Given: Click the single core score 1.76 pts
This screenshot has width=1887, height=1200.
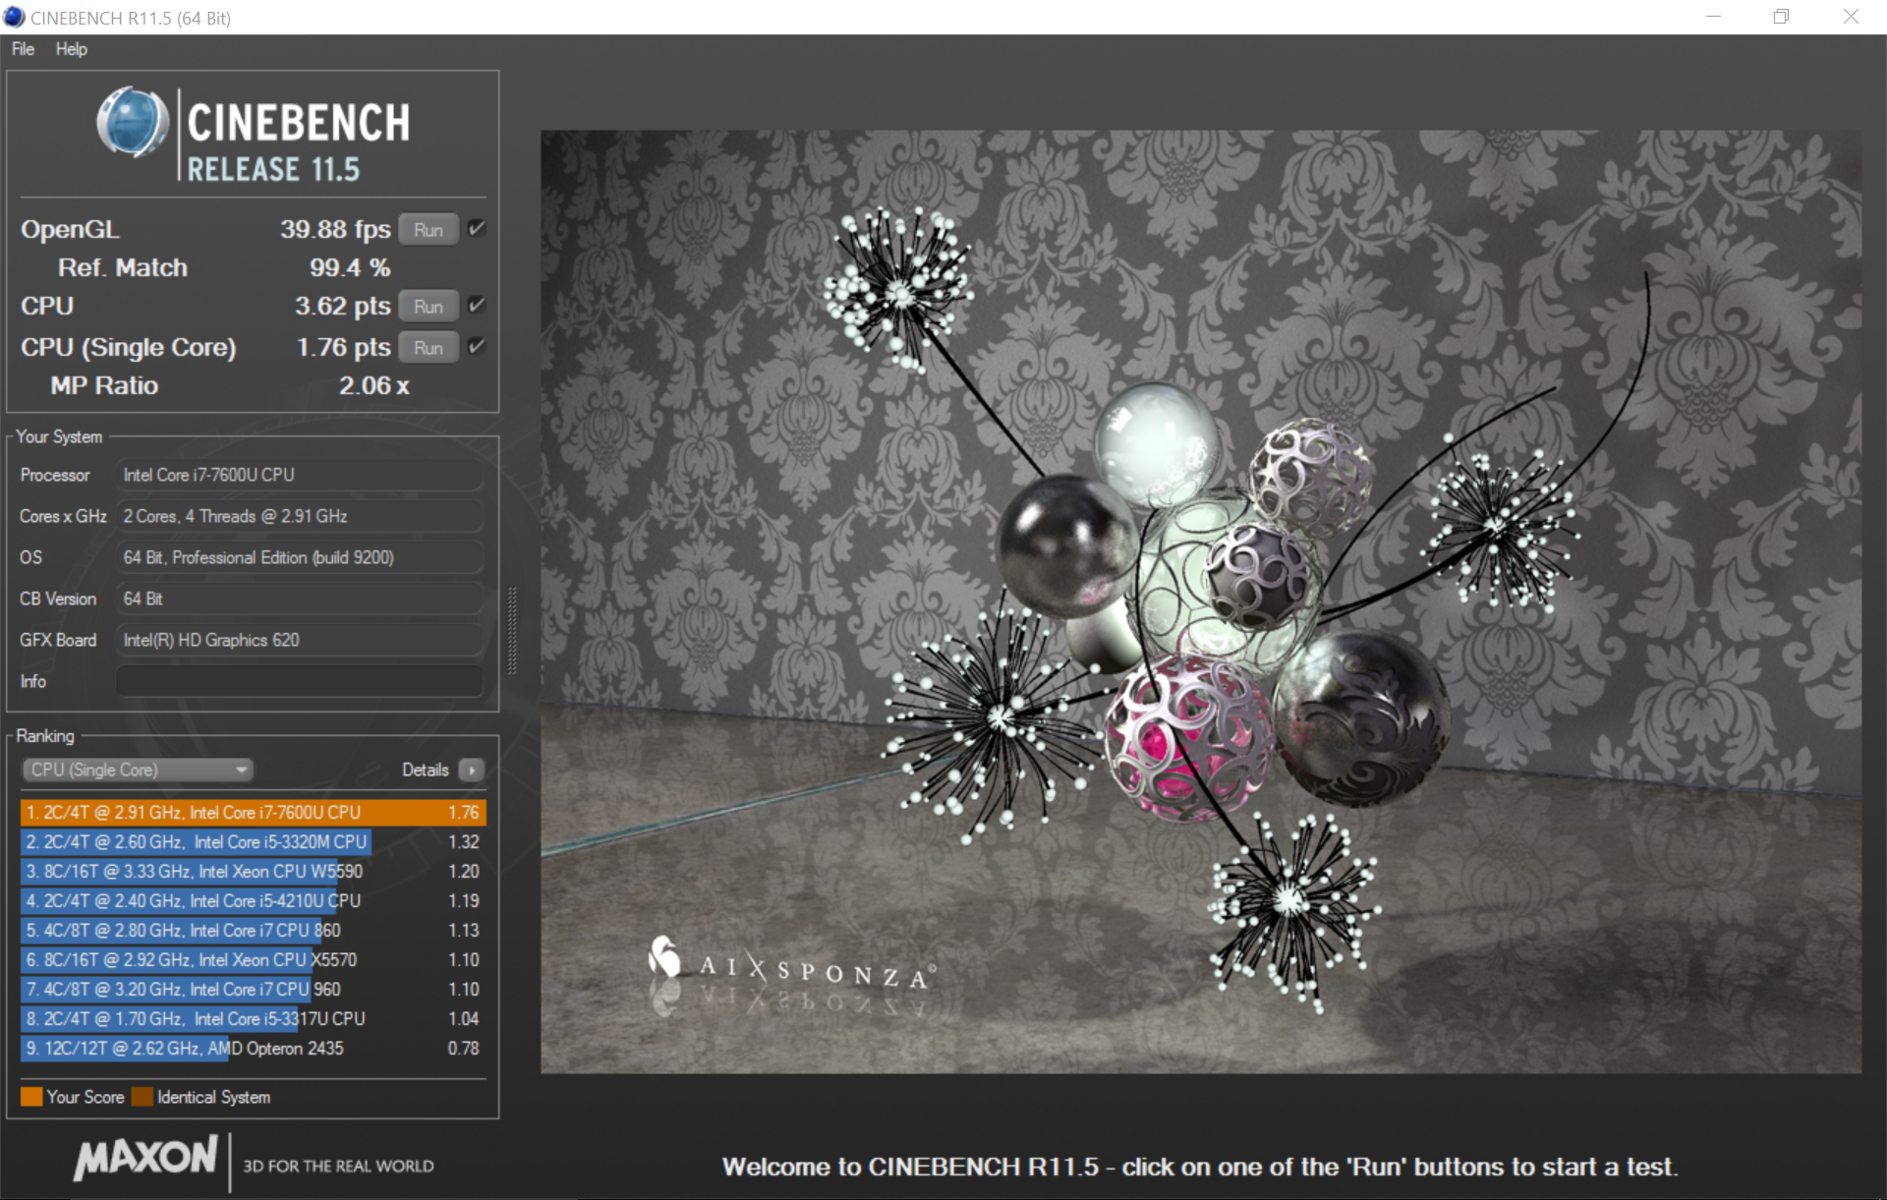Looking at the screenshot, I should point(343,347).
